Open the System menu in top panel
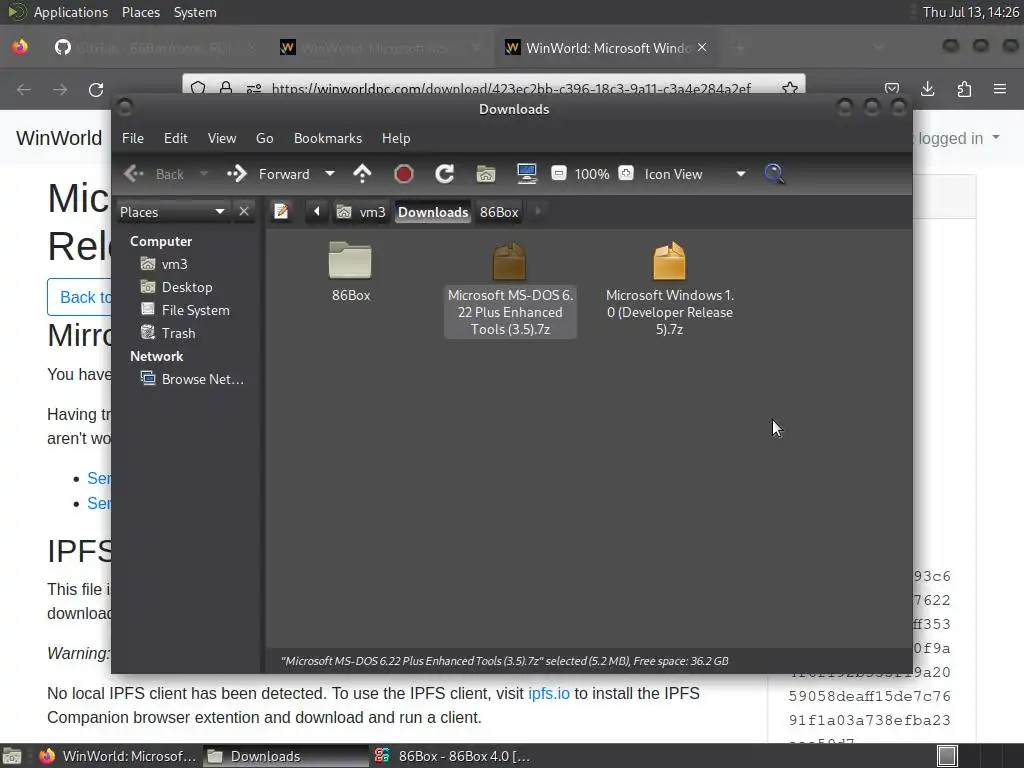1024x768 pixels. click(195, 12)
